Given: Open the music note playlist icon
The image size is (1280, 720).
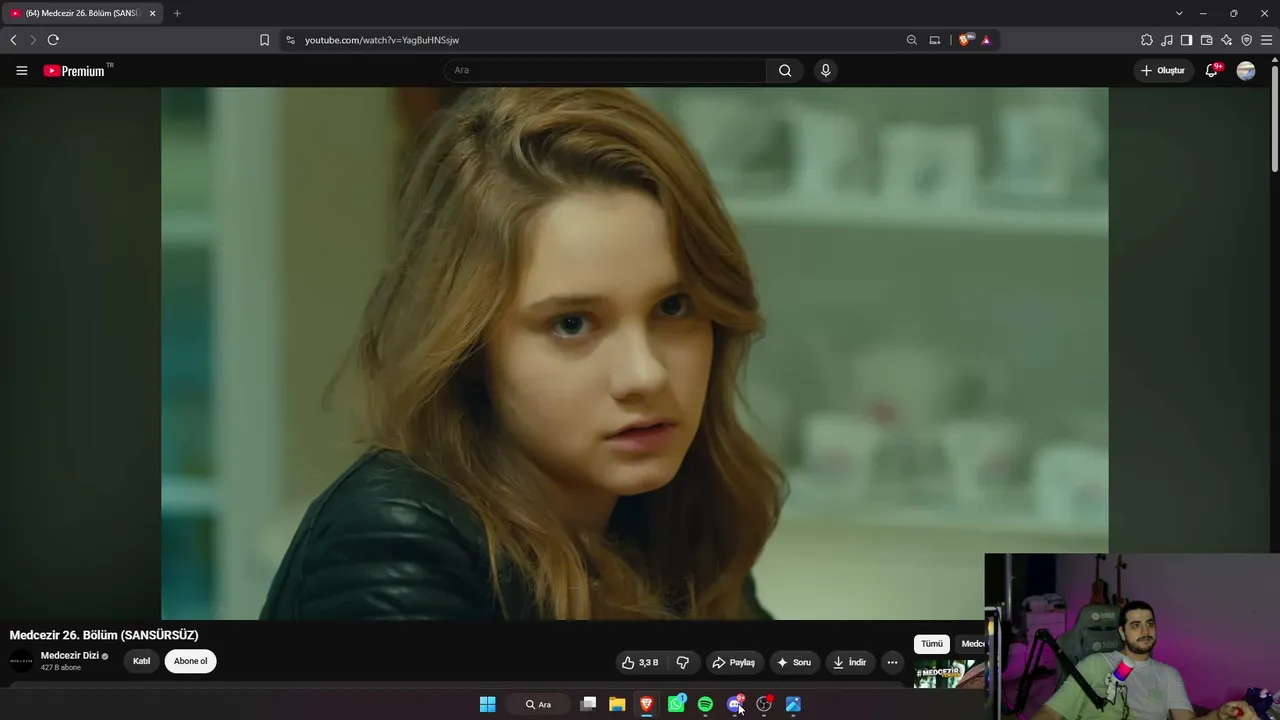Looking at the screenshot, I should coord(1167,40).
